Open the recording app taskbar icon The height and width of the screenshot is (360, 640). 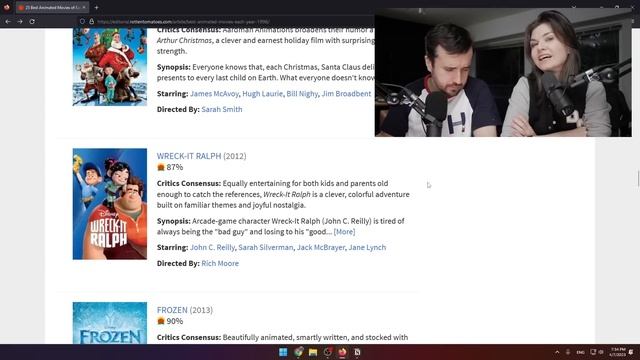coord(328,352)
